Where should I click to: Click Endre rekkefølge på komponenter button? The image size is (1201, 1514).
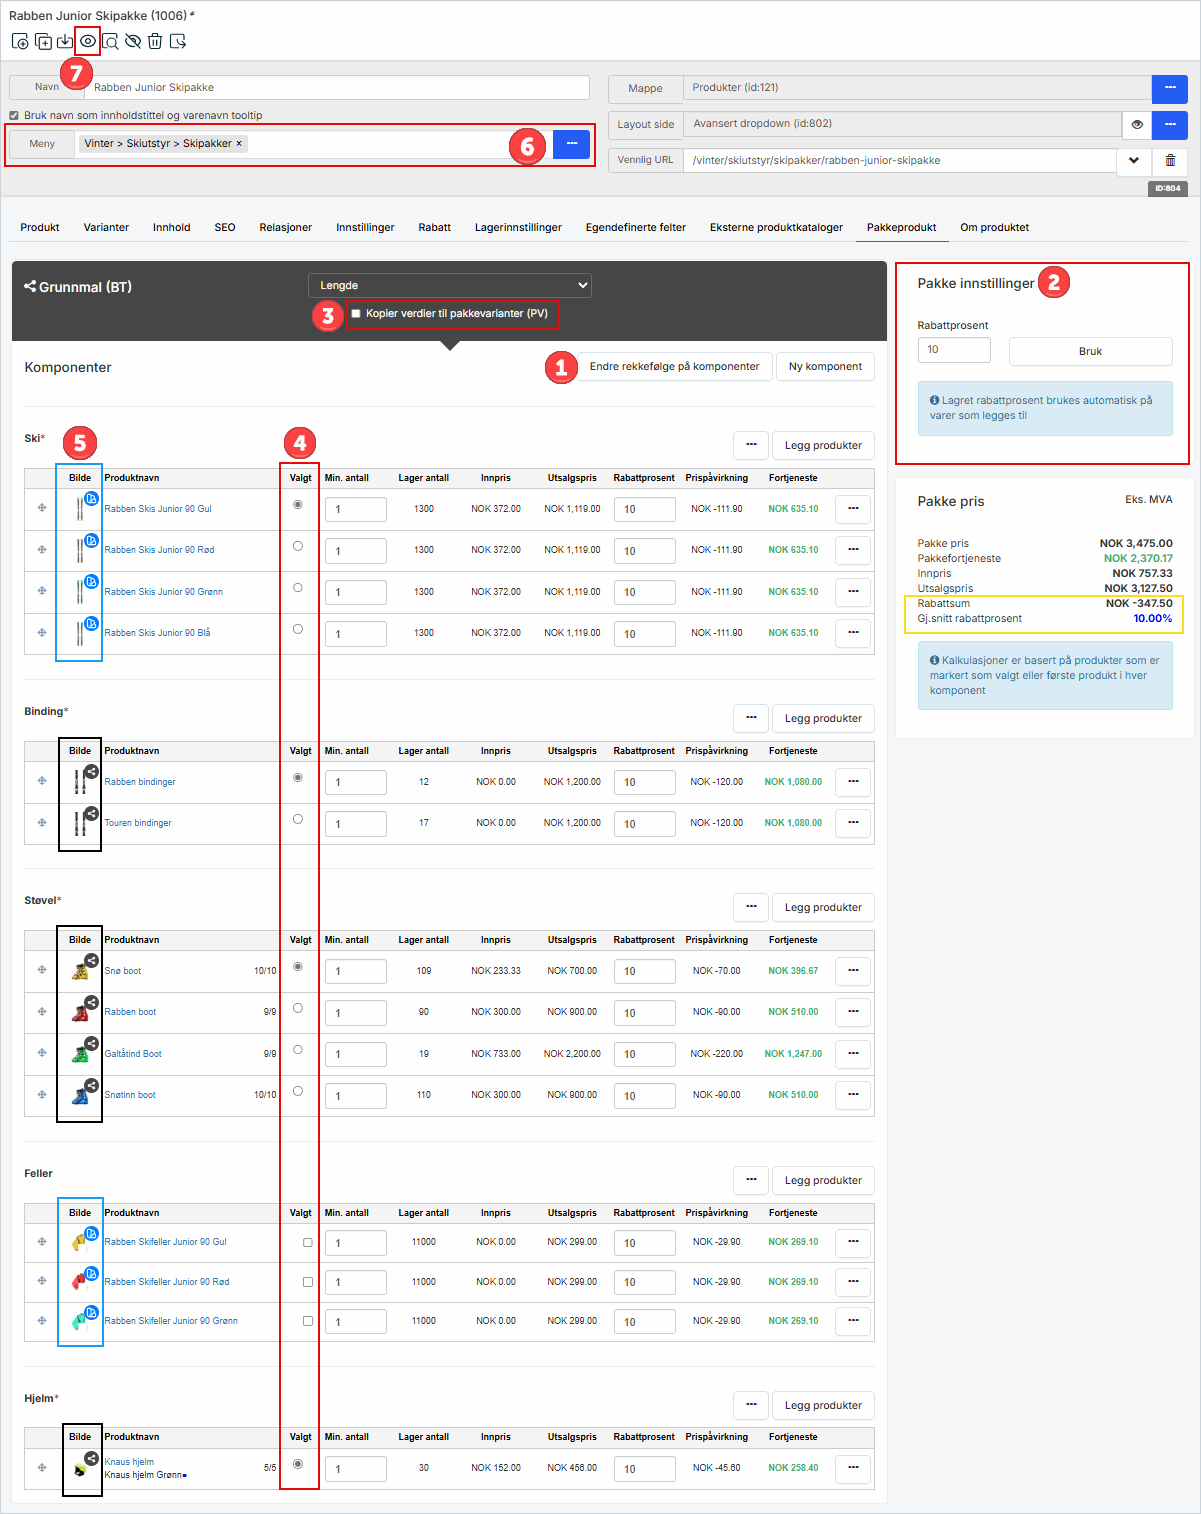(x=674, y=367)
